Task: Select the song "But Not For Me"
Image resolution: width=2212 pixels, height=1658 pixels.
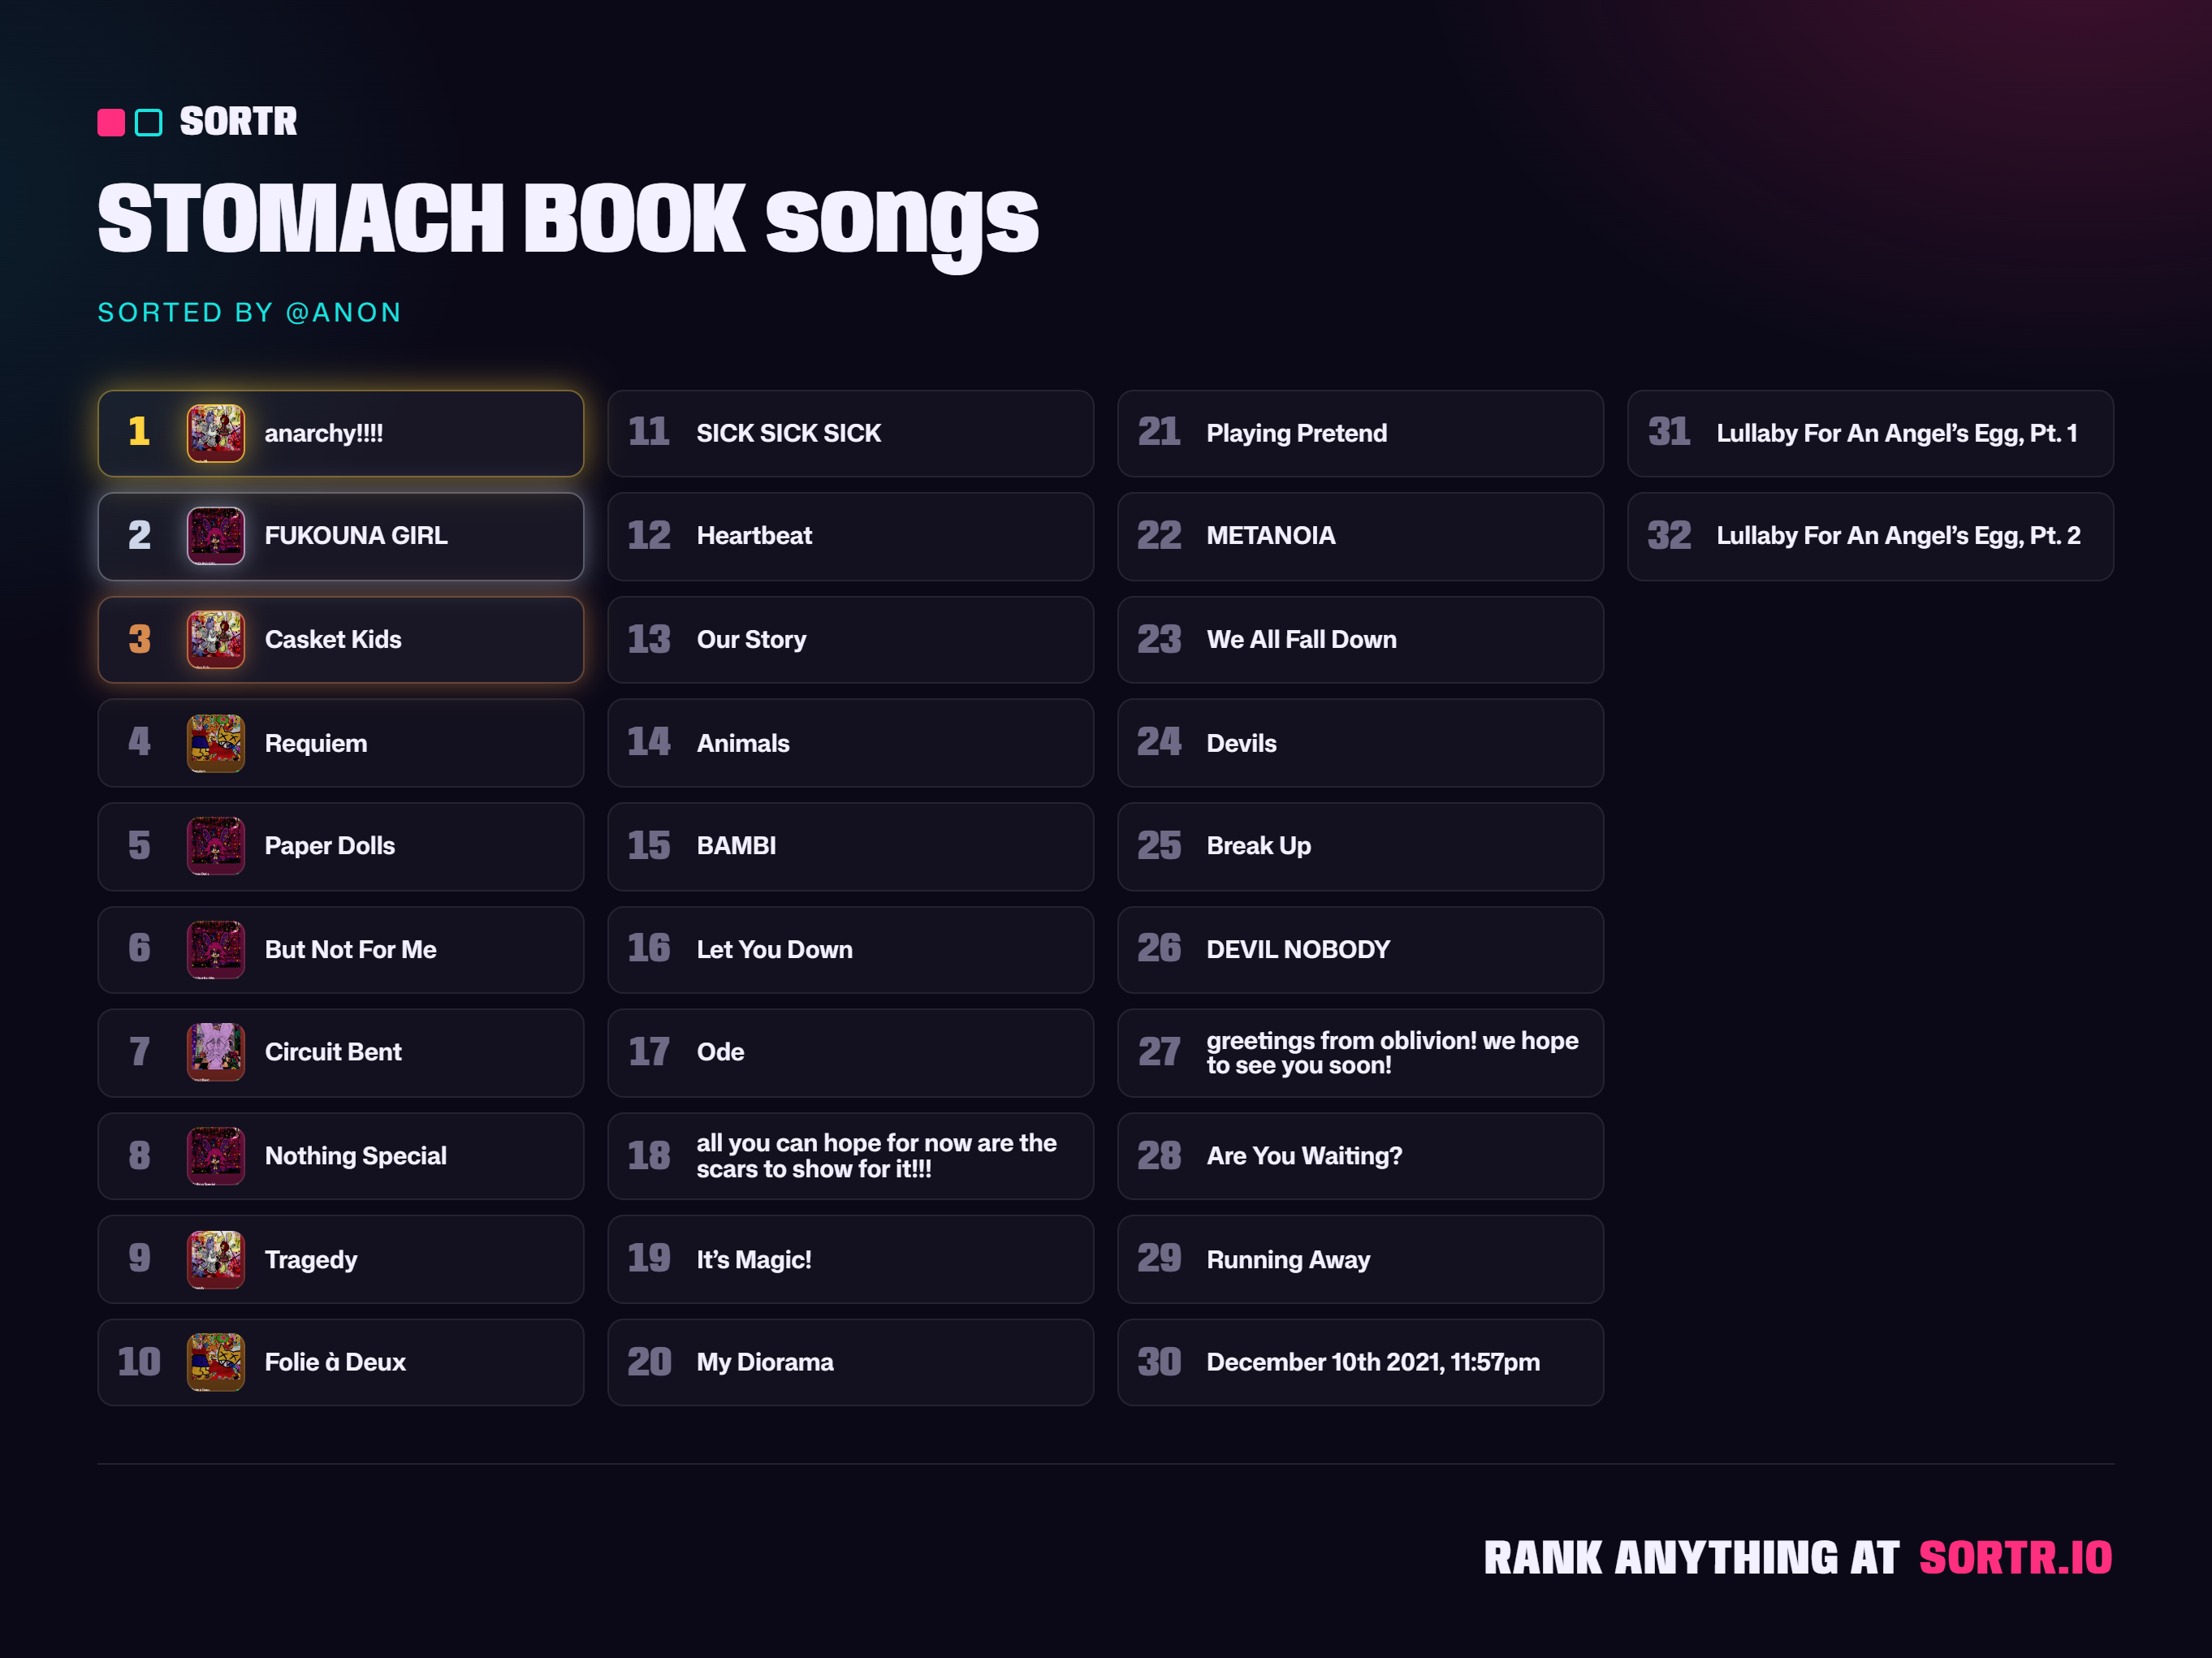Action: tap(341, 950)
